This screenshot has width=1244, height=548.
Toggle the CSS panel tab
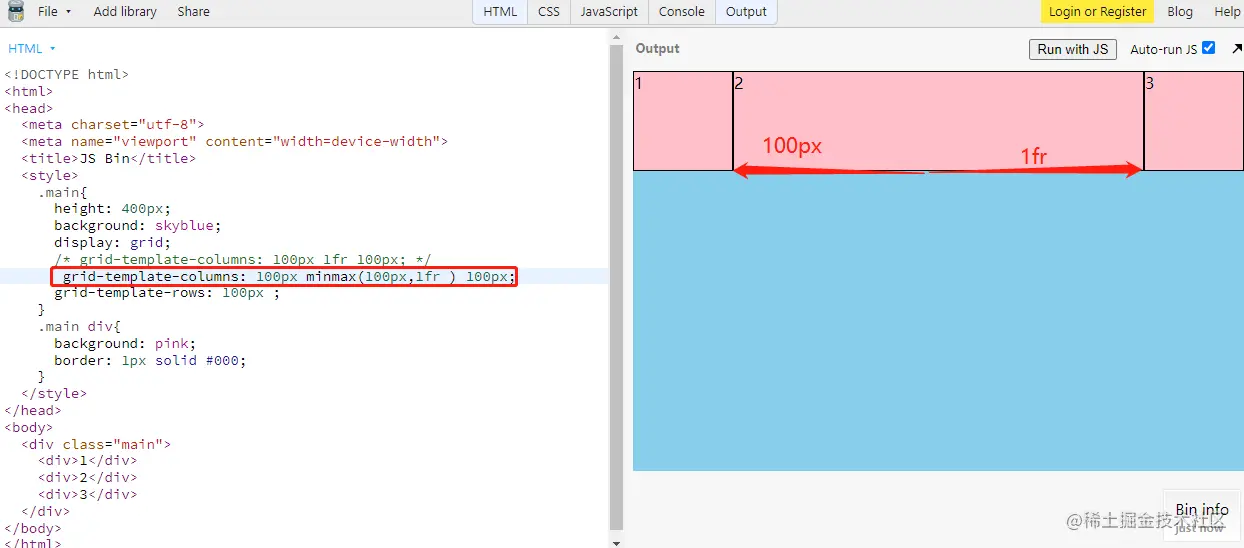click(549, 12)
